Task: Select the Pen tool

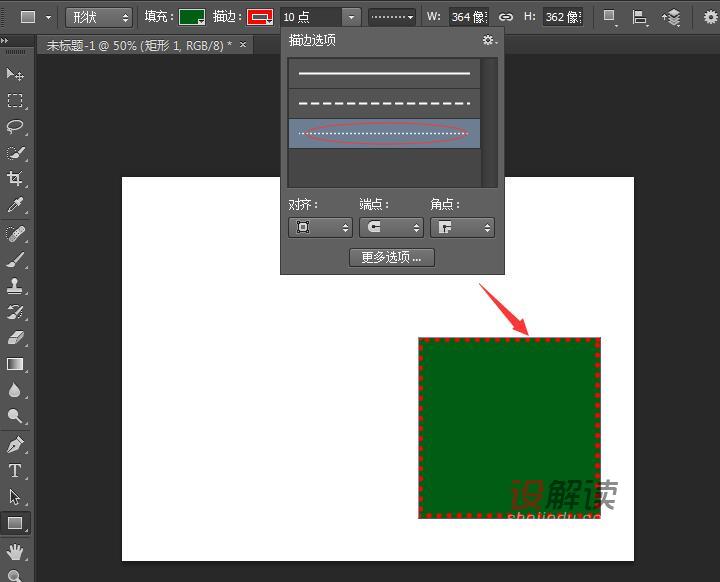Action: pos(15,445)
